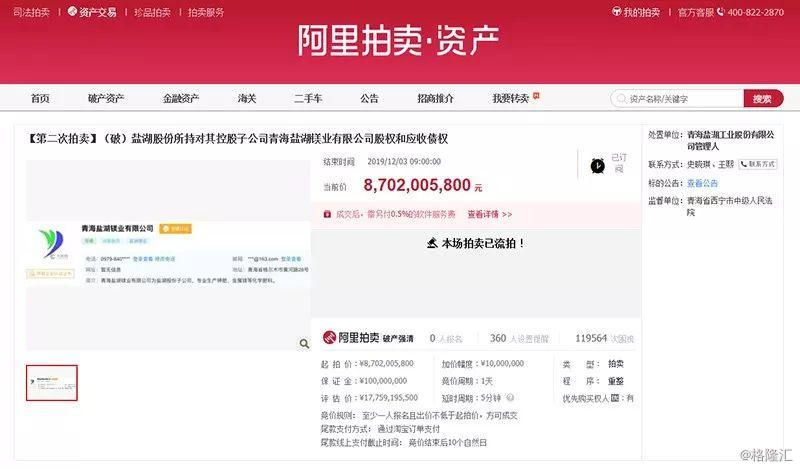Open the 公告 tab
Viewport: 800px width, 469px height.
click(369, 98)
